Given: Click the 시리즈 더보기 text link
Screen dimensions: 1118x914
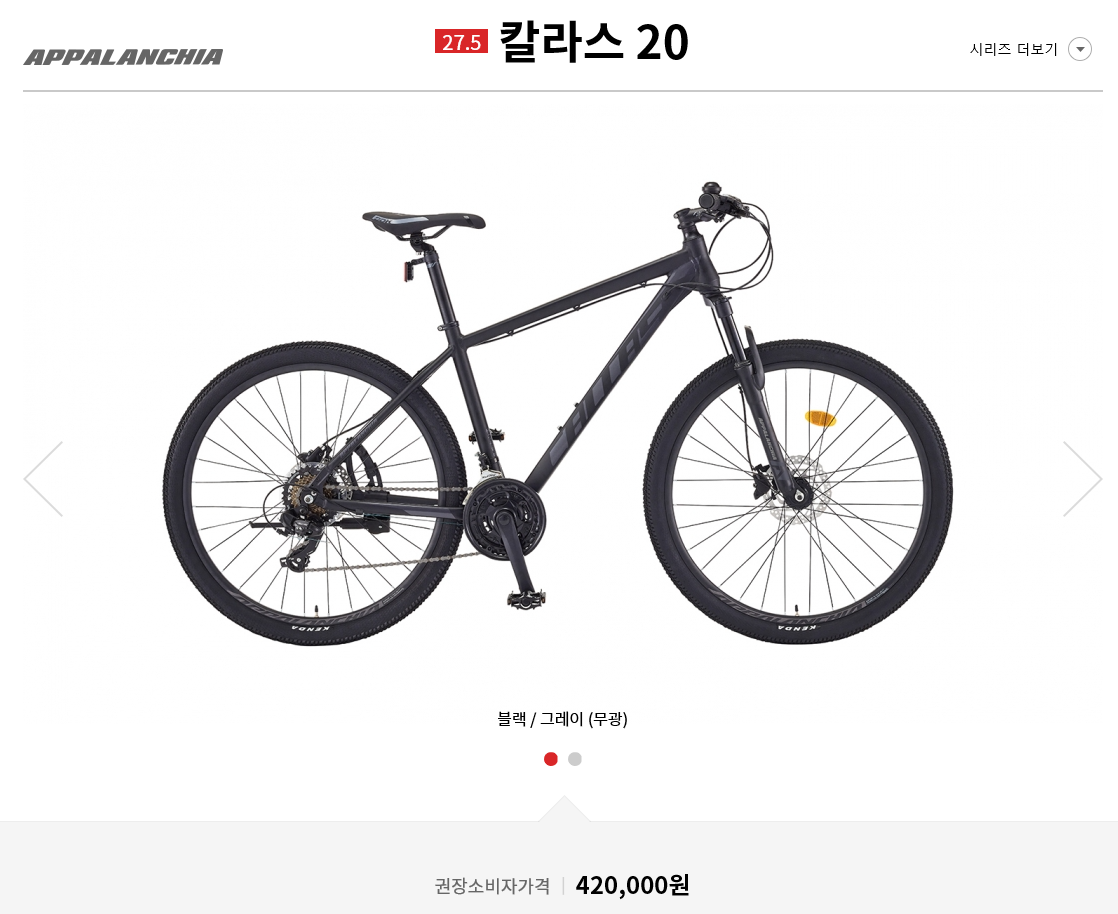Looking at the screenshot, I should pos(1013,49).
